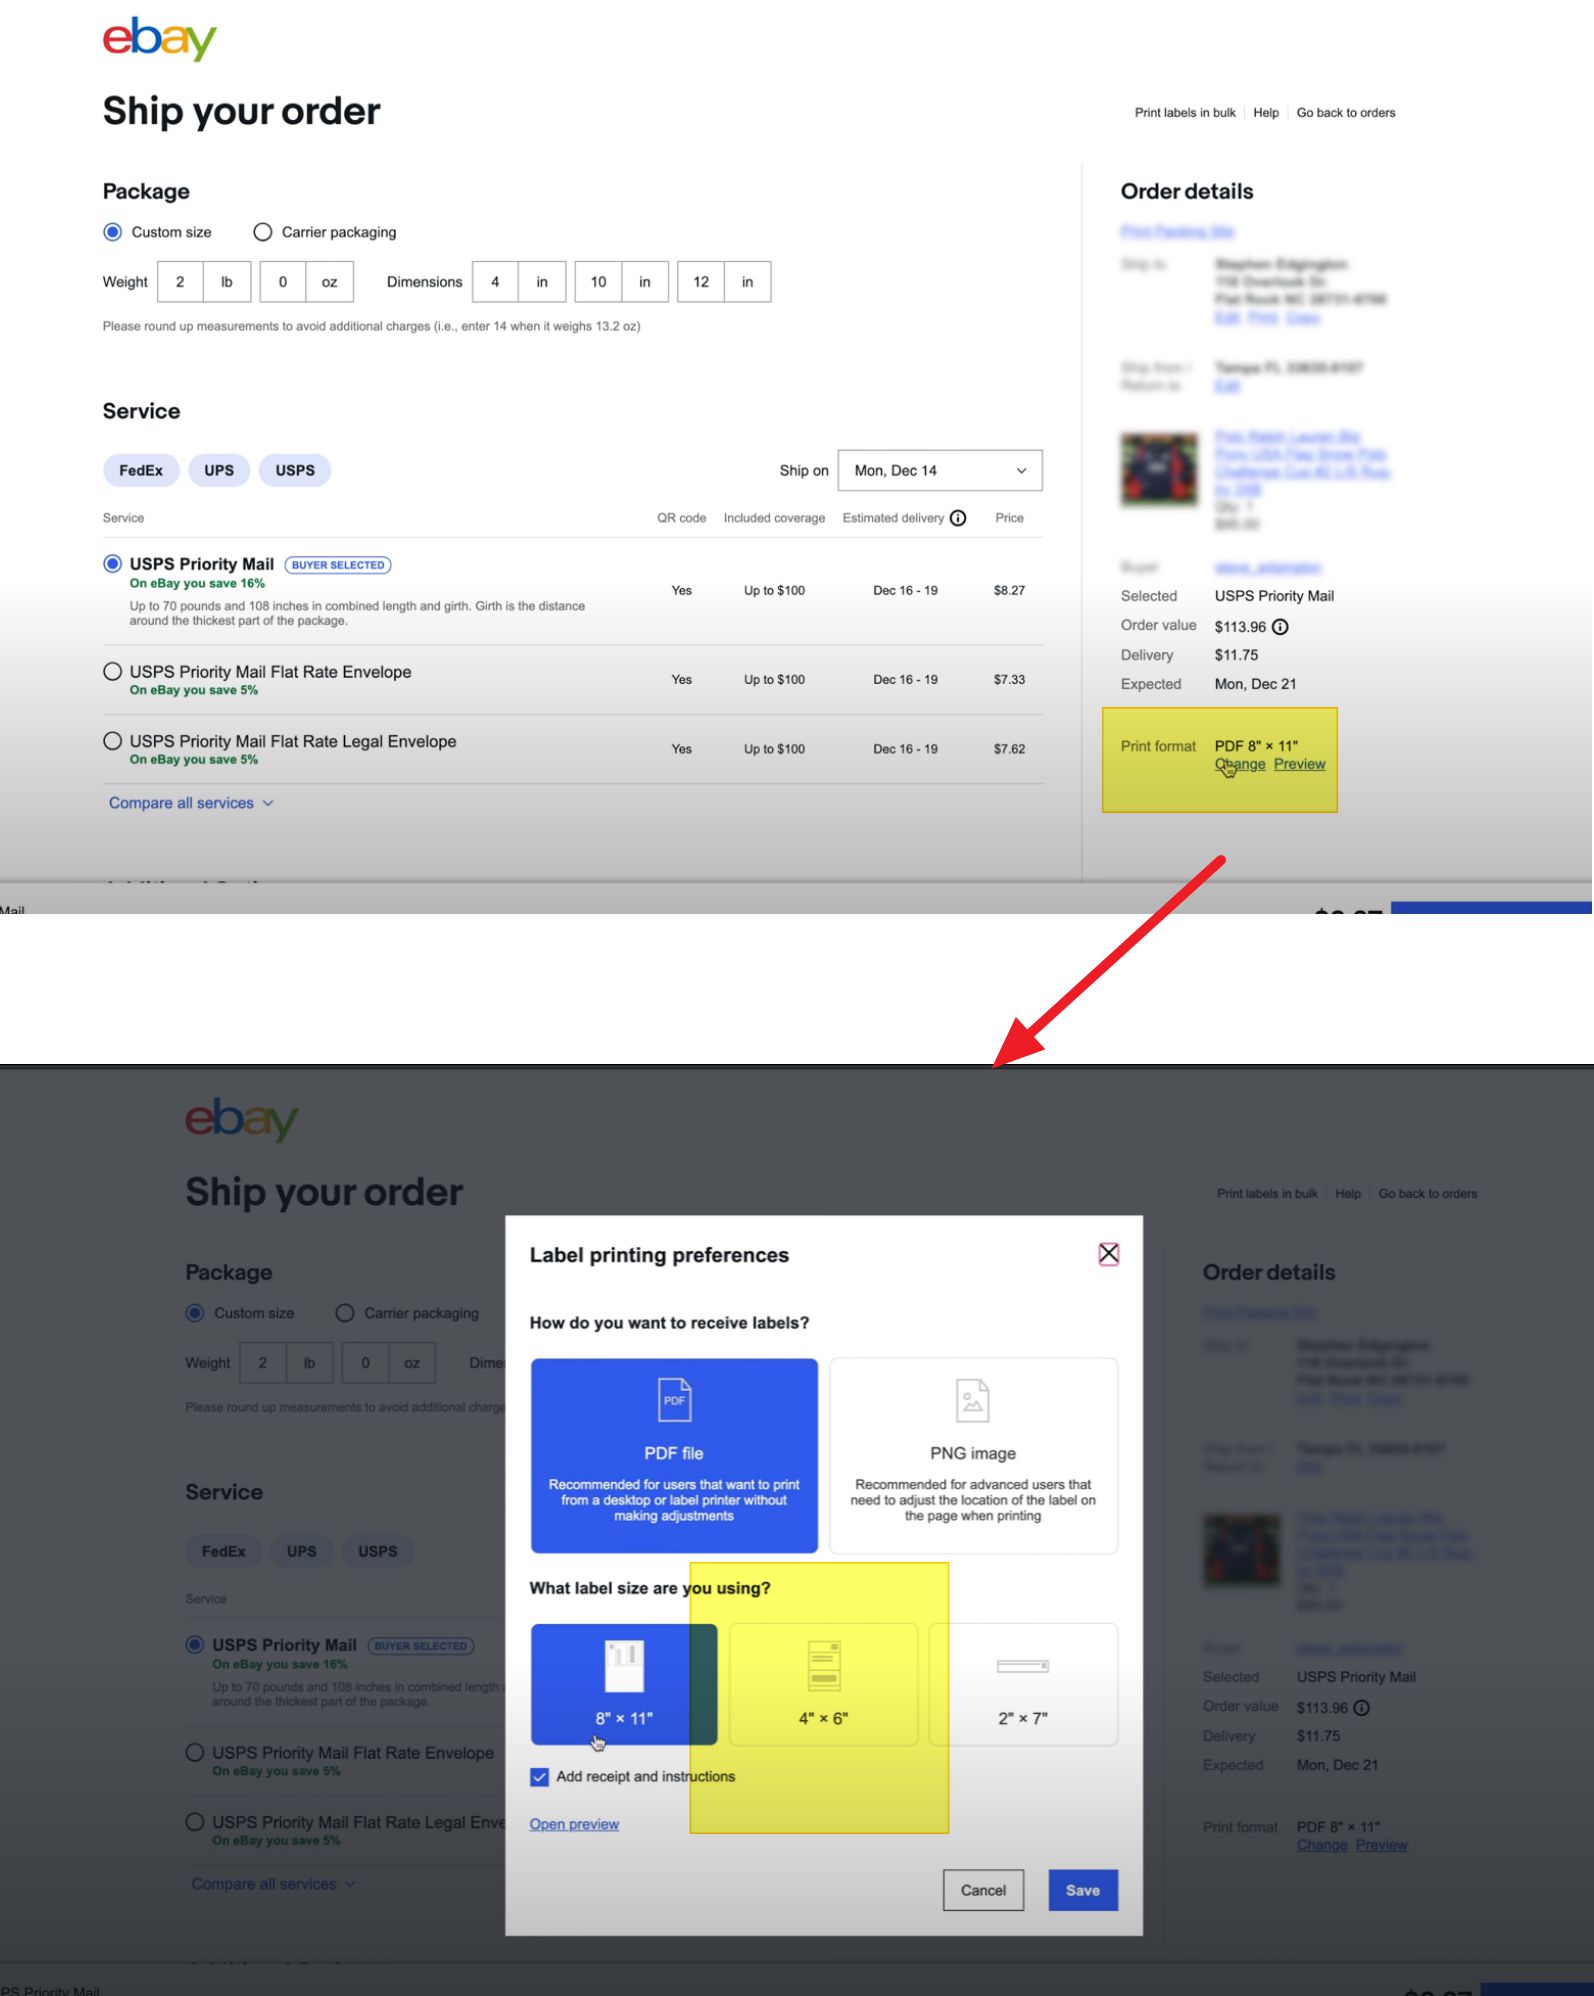Close the Label printing preferences dialog
The height and width of the screenshot is (1996, 1594).
[x=1108, y=1254]
